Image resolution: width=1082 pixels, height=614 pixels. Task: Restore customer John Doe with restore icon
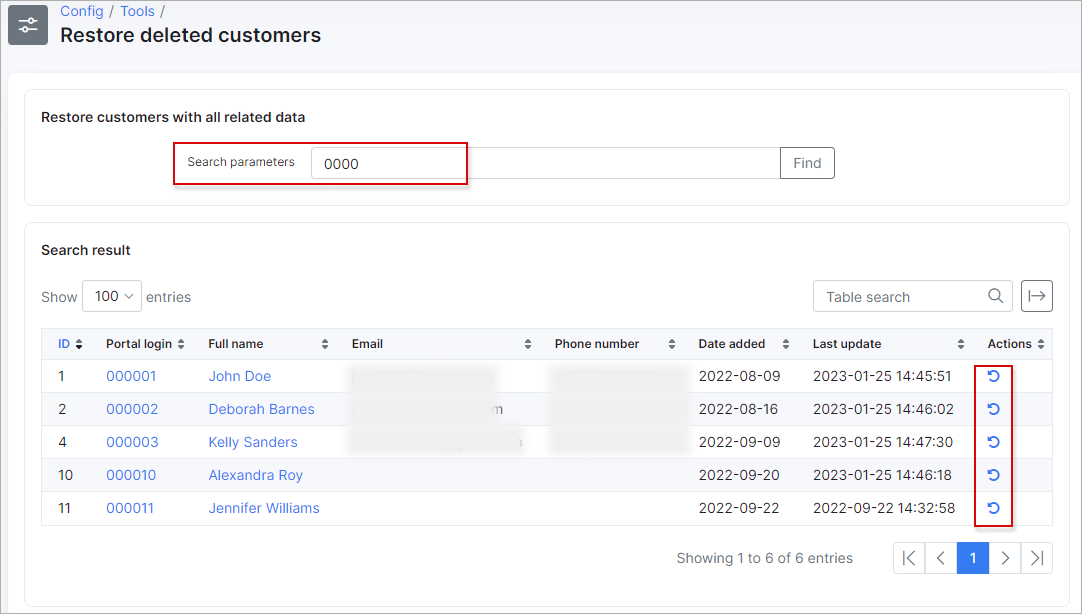click(x=994, y=376)
